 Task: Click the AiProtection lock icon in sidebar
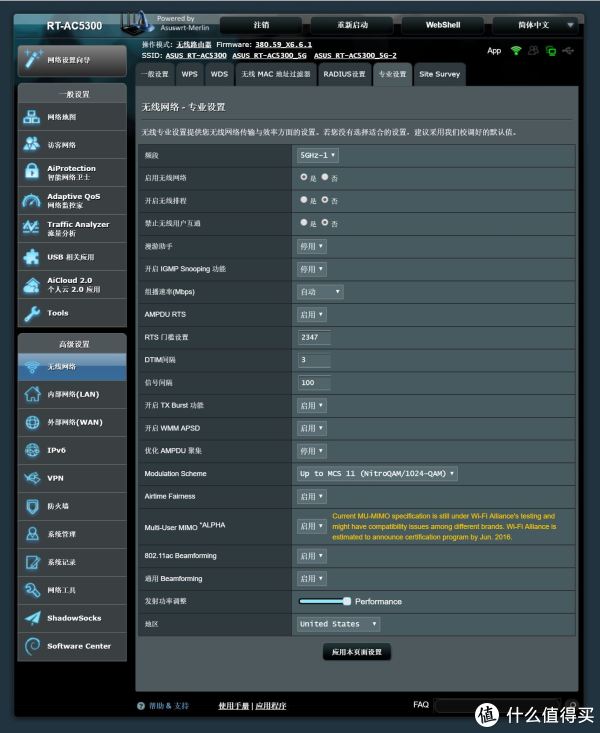click(31, 172)
